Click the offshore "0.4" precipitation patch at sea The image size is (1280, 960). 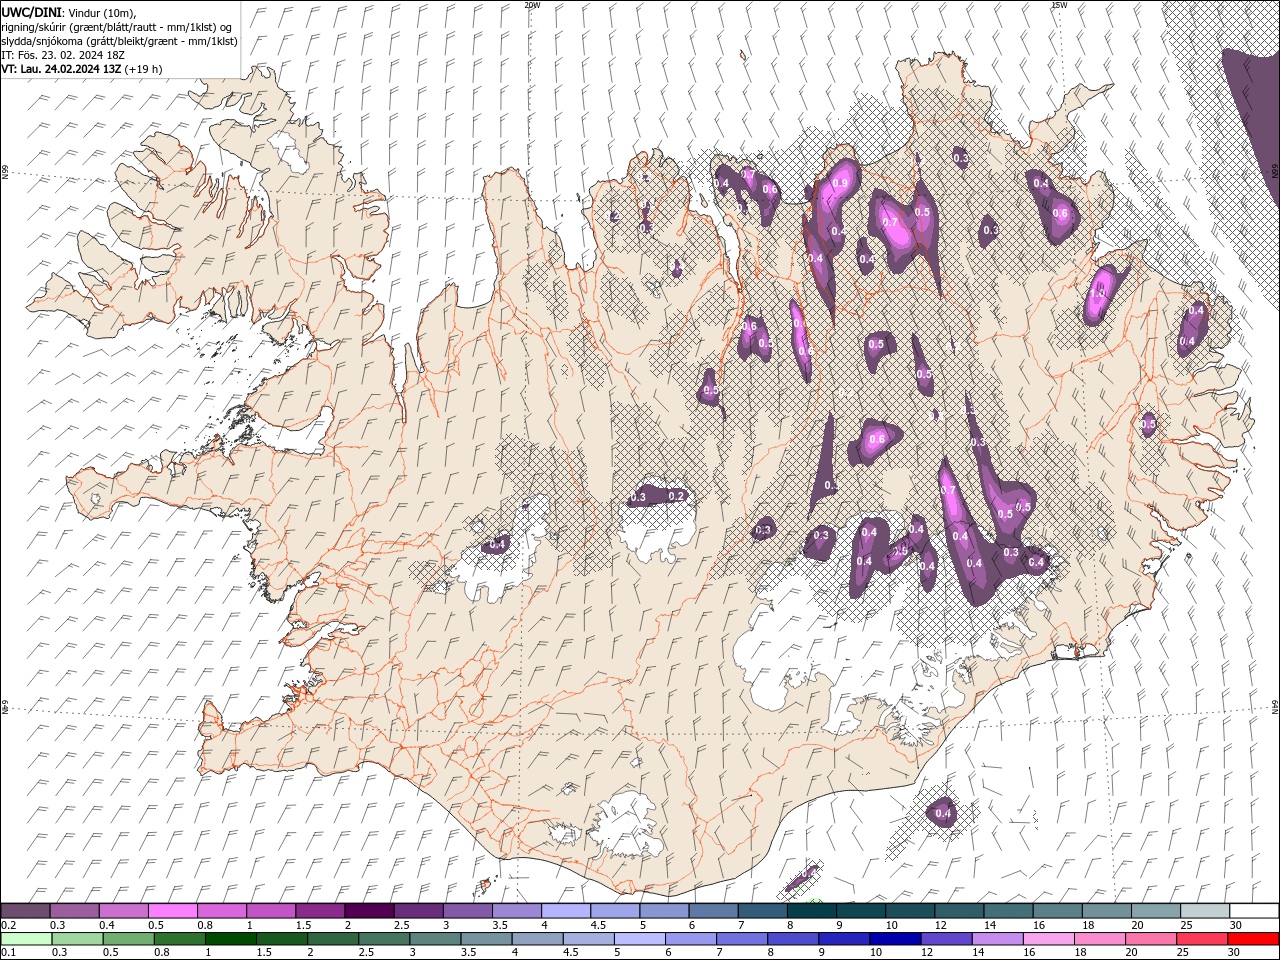(x=943, y=813)
